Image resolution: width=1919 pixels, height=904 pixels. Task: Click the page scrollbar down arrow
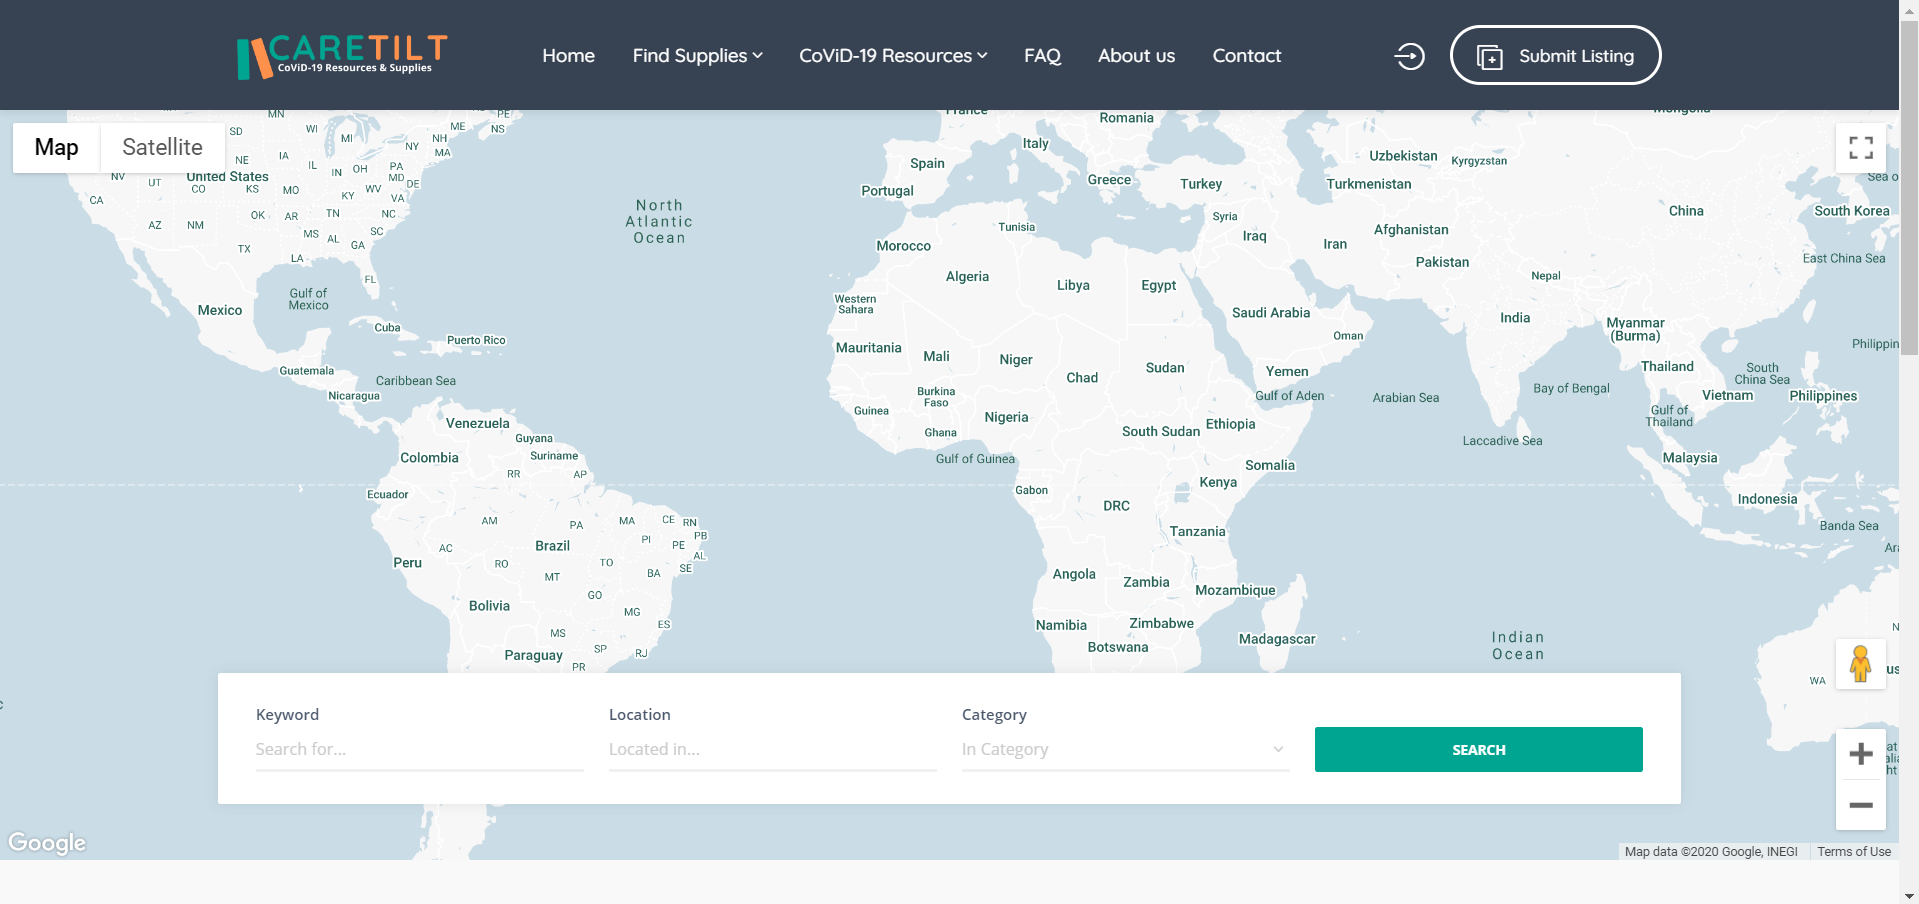coord(1909,895)
